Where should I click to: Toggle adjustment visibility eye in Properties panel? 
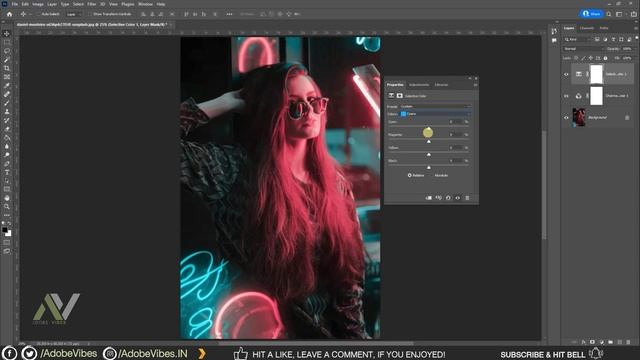tap(458, 198)
